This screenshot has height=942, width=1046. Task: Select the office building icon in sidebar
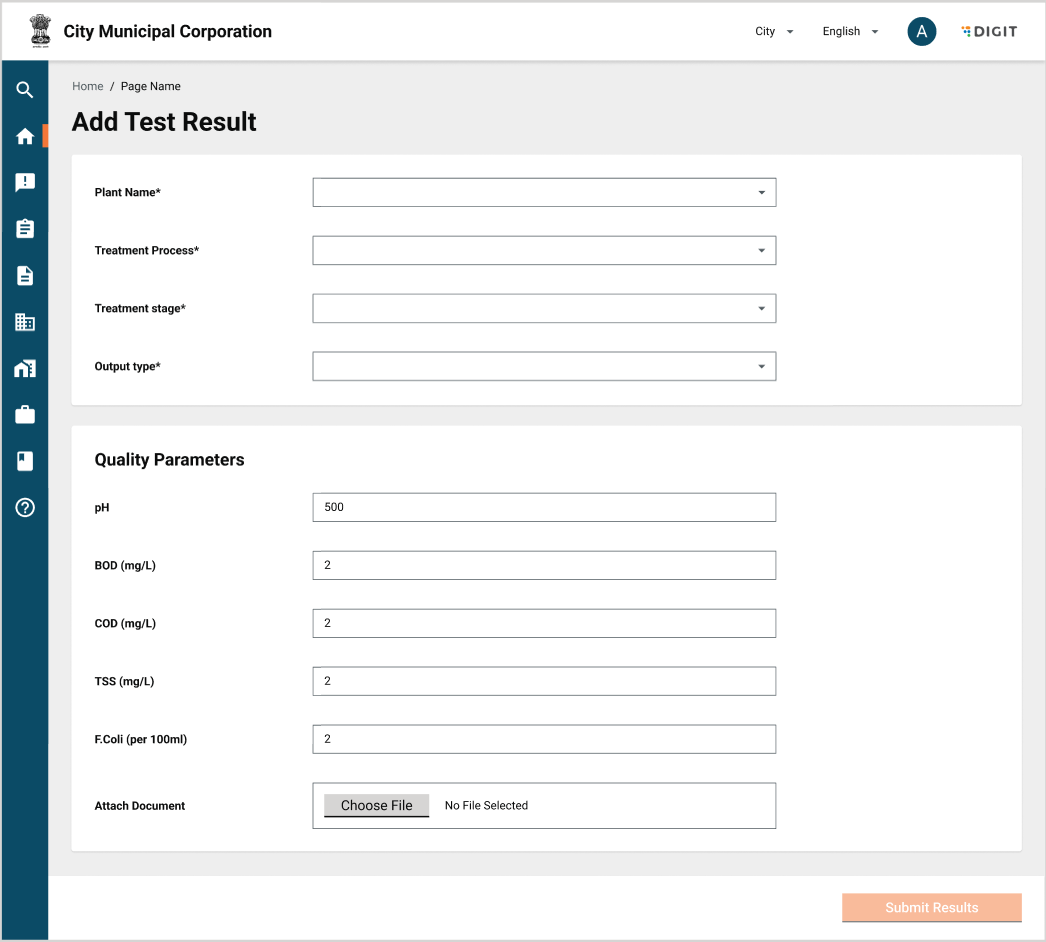tap(25, 322)
